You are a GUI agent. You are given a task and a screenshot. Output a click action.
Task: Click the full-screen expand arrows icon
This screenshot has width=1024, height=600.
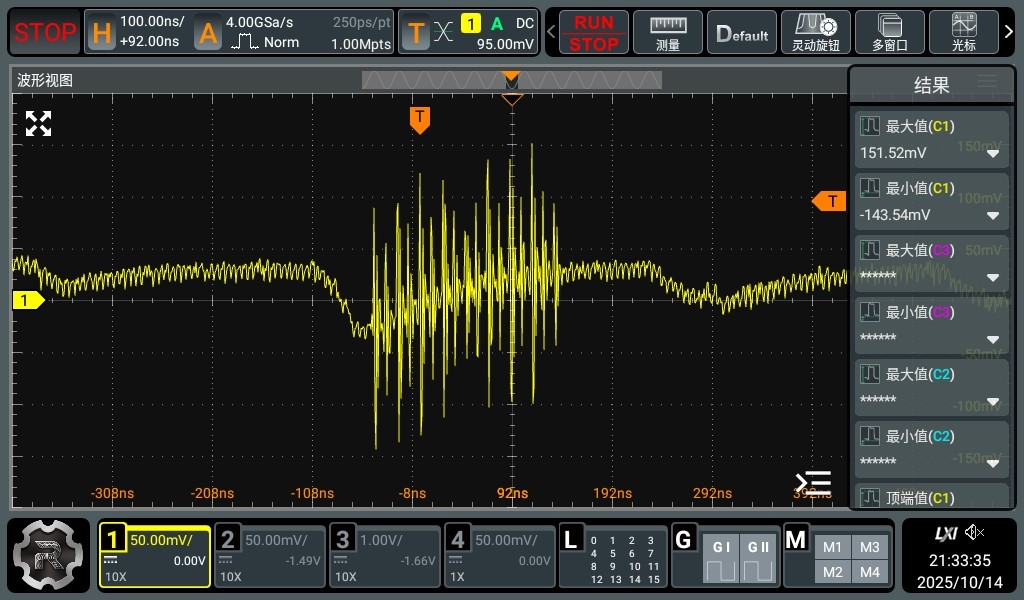pyautogui.click(x=38, y=124)
